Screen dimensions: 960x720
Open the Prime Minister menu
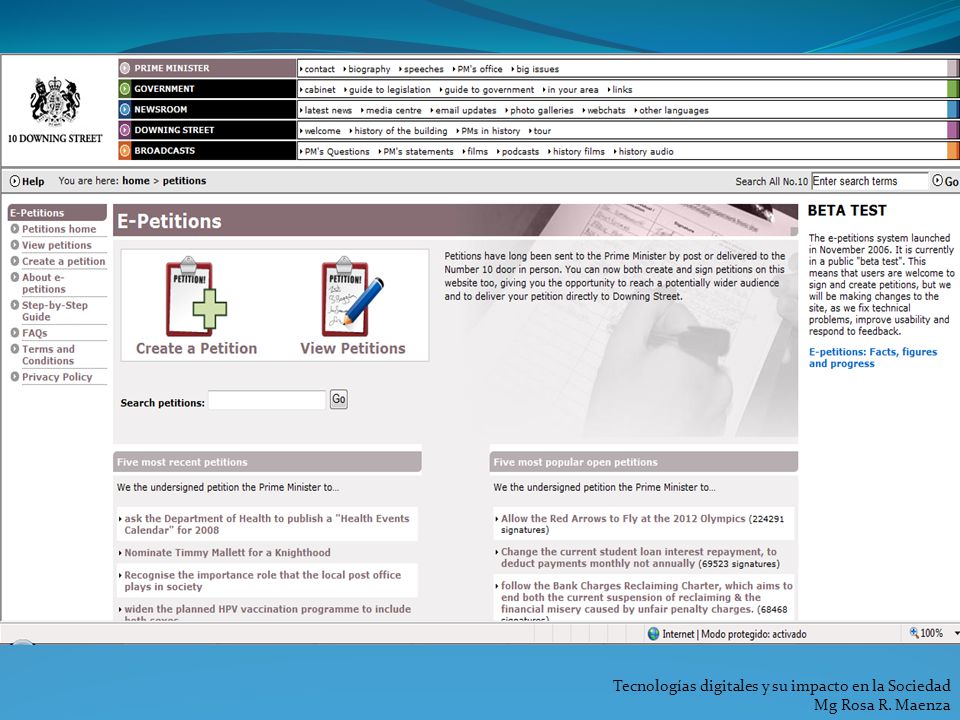(207, 68)
